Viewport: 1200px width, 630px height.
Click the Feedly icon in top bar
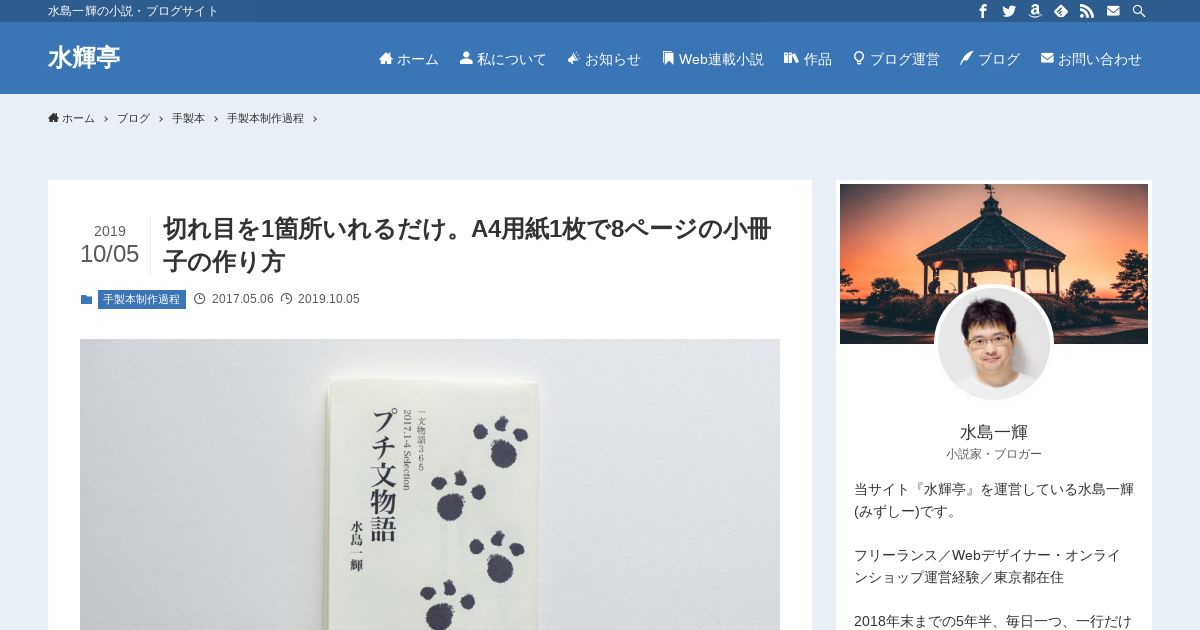pos(1061,11)
